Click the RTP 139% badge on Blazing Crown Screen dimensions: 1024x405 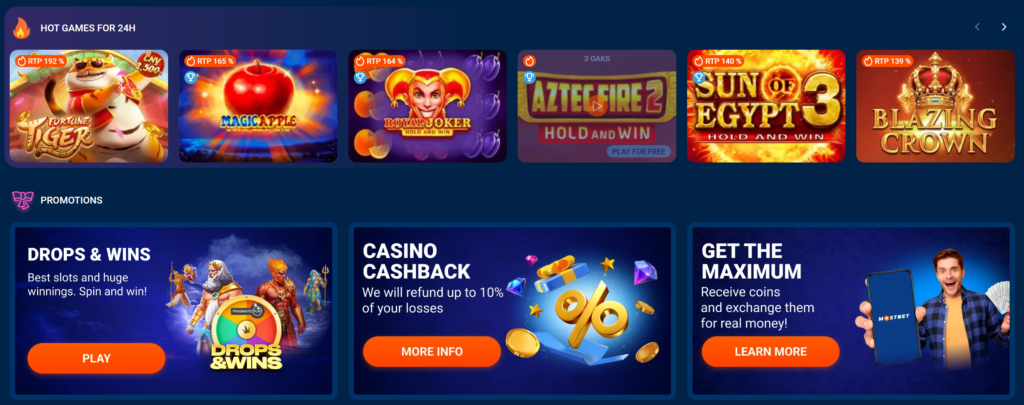coord(887,61)
